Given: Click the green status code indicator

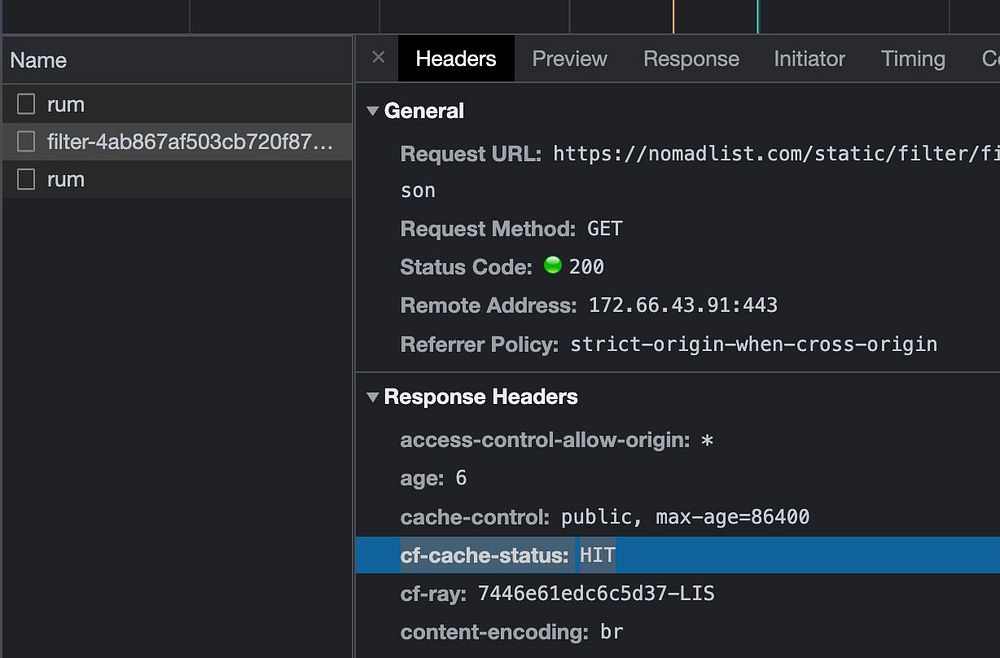Looking at the screenshot, I should pos(553,266).
